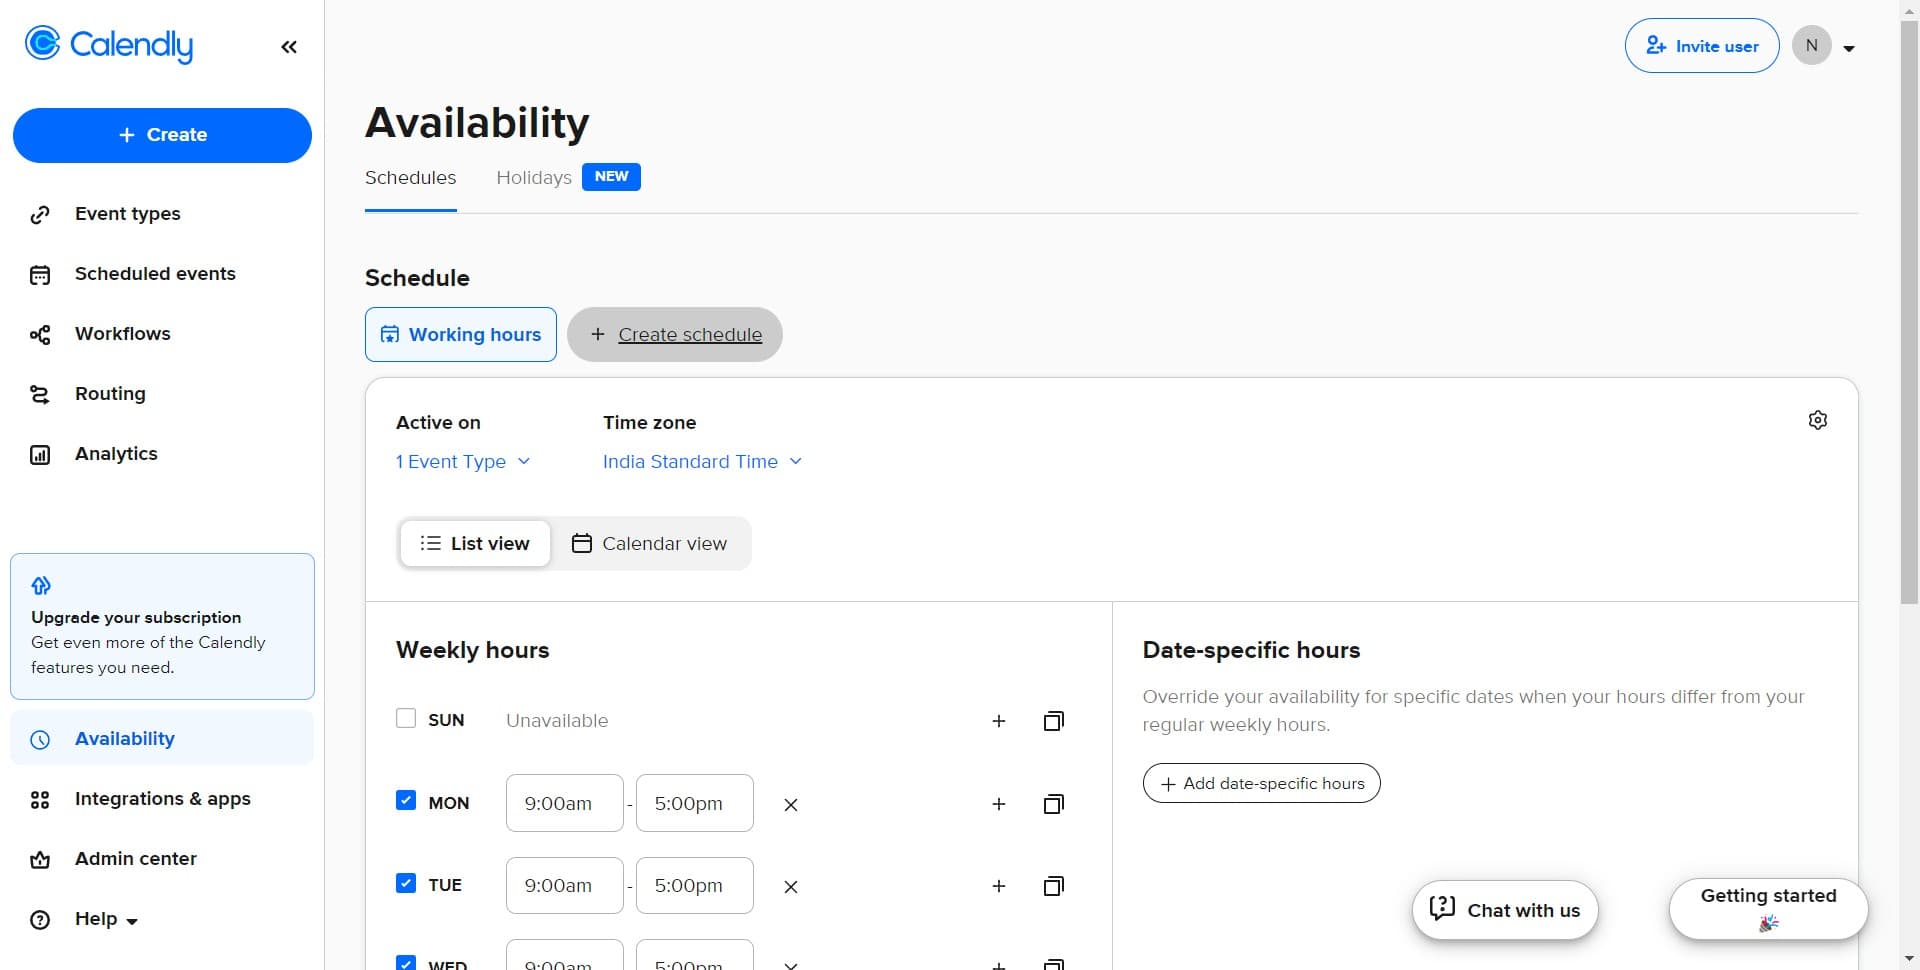
Task: Switch to Calendar view
Action: [x=649, y=544]
